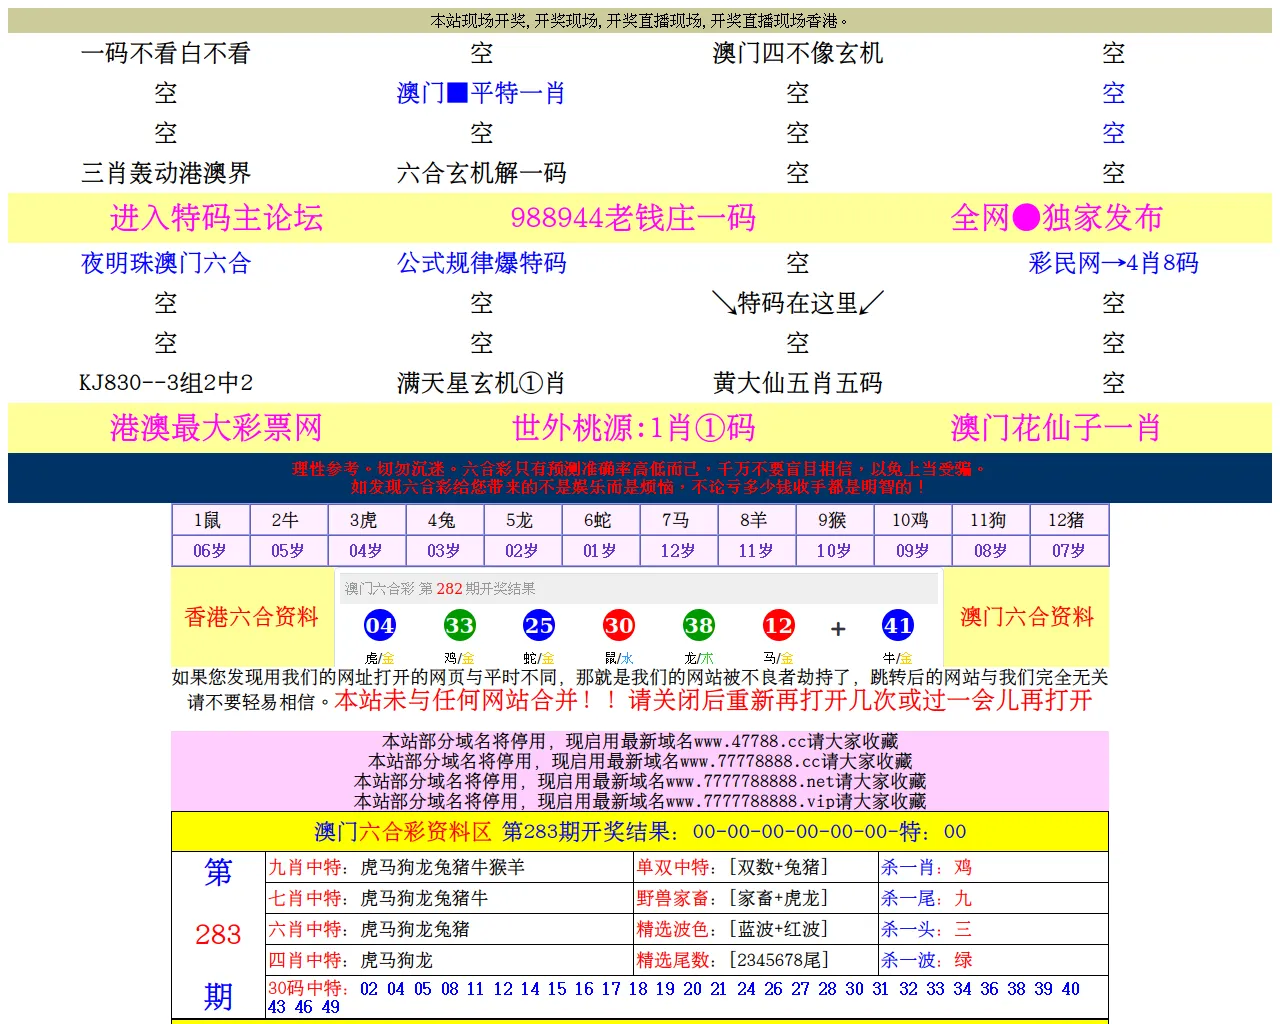Screen dimensions: 1280x1024
Task: Click 世外桃源:1肖①码 banner link
Action: (x=633, y=428)
